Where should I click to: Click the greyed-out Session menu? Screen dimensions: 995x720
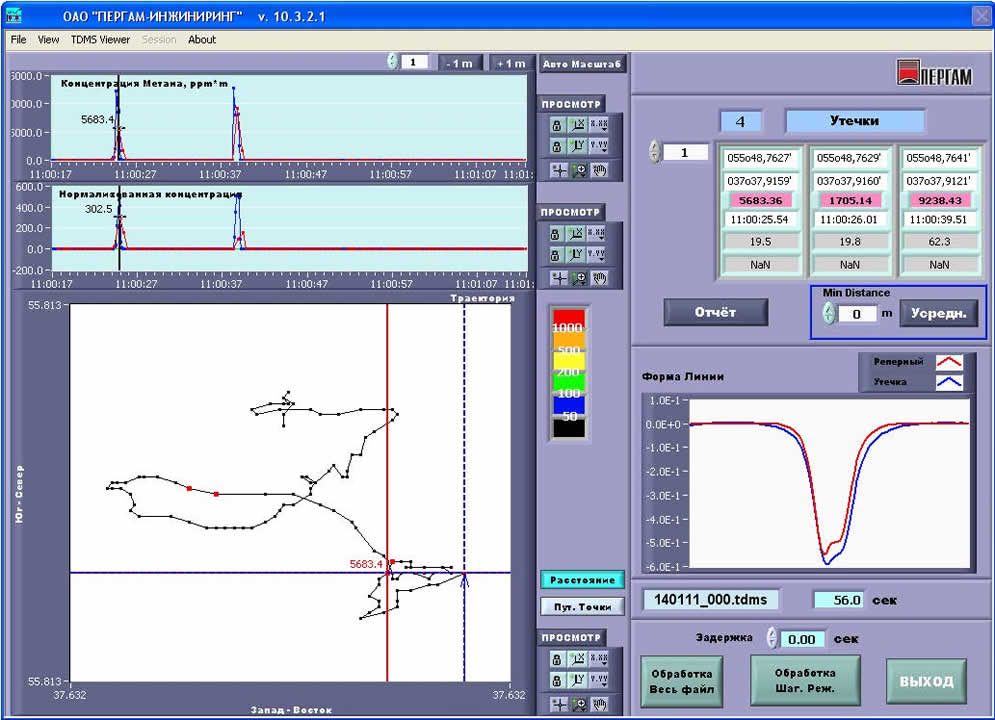(159, 39)
